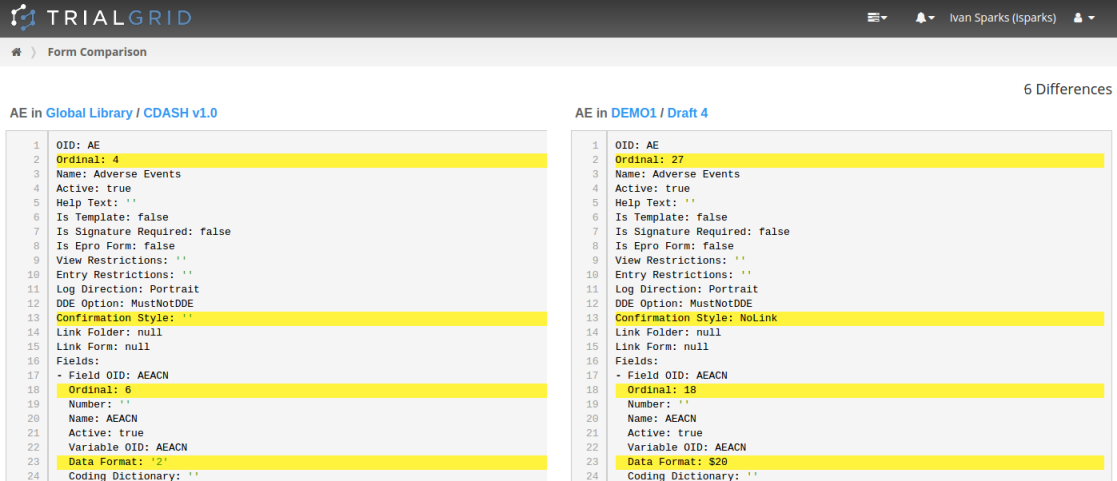Click the Form Comparison breadcrumb
Screen dimensions: 1117x481
coord(97,52)
